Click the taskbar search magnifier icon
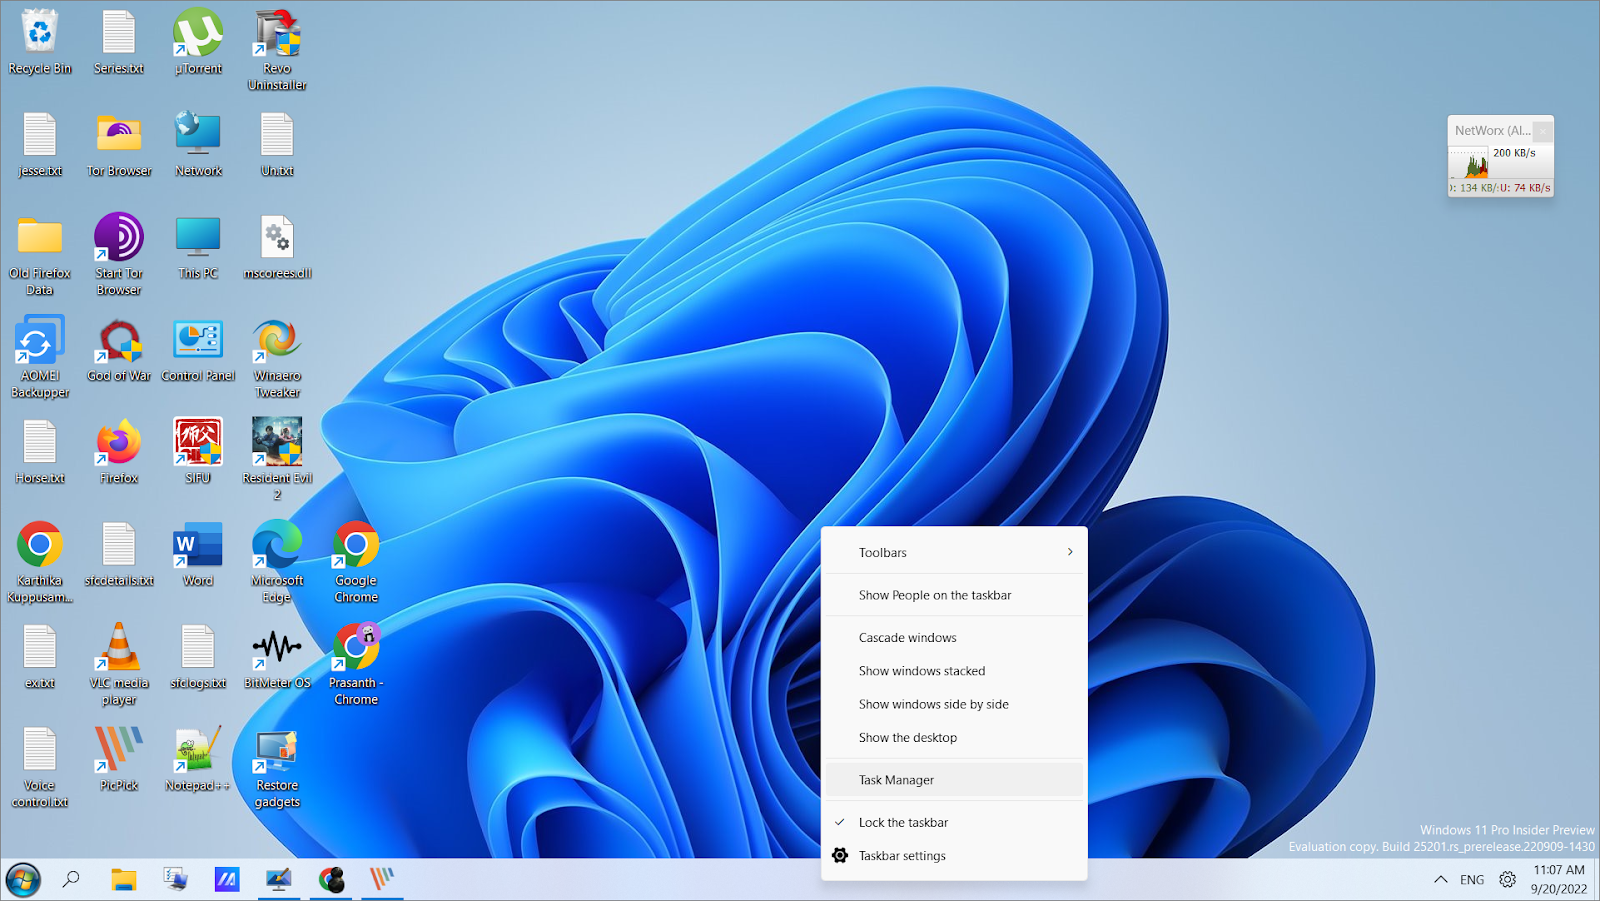This screenshot has height=901, width=1600. 71,880
